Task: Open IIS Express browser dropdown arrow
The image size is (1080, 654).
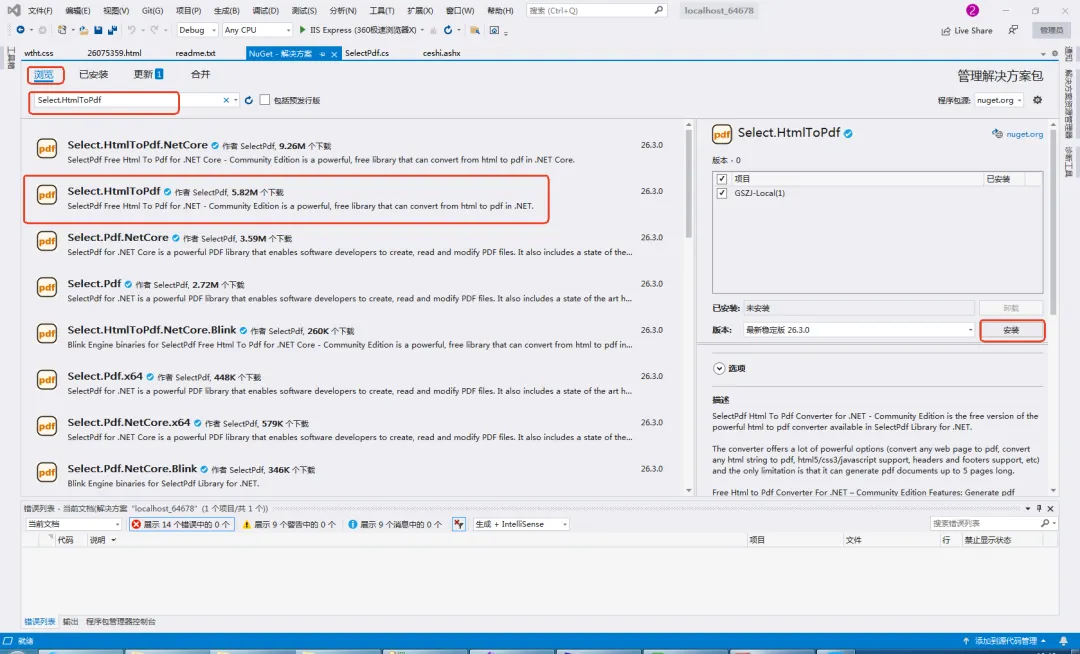Action: point(422,30)
